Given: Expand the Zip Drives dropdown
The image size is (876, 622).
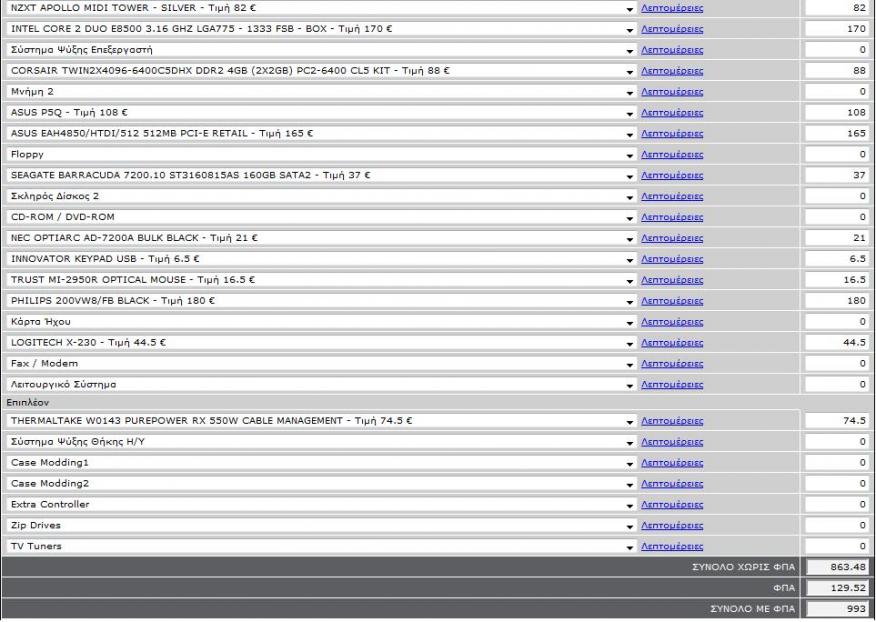Looking at the screenshot, I should (x=320, y=525).
